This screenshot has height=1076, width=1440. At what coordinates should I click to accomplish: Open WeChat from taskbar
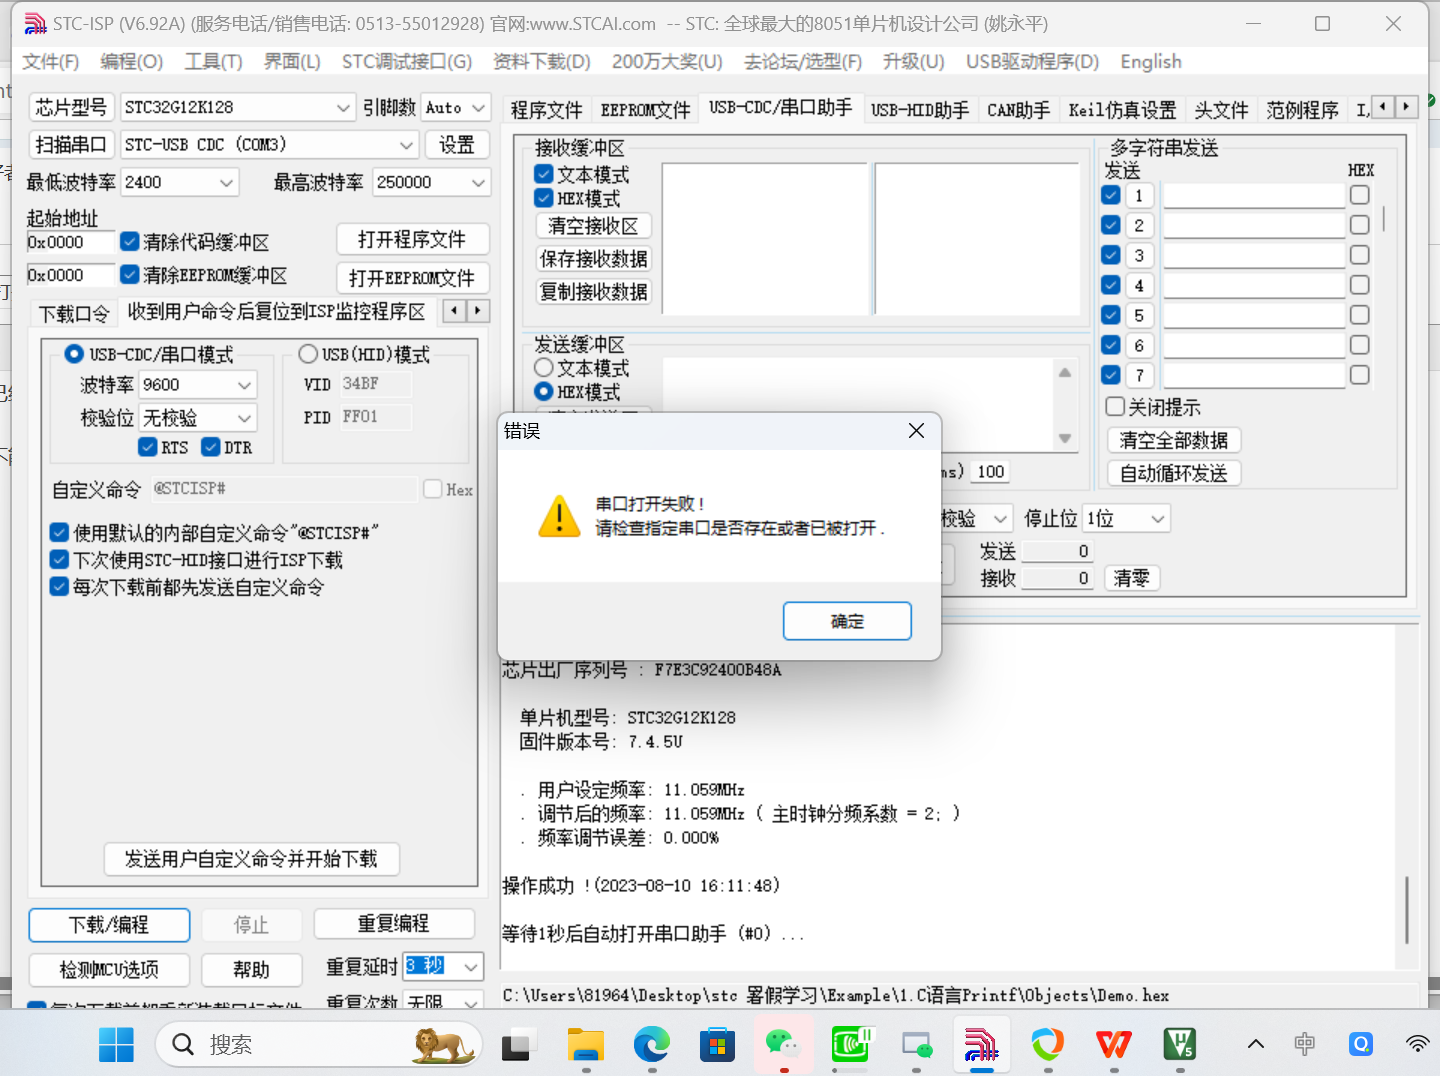click(x=783, y=1045)
